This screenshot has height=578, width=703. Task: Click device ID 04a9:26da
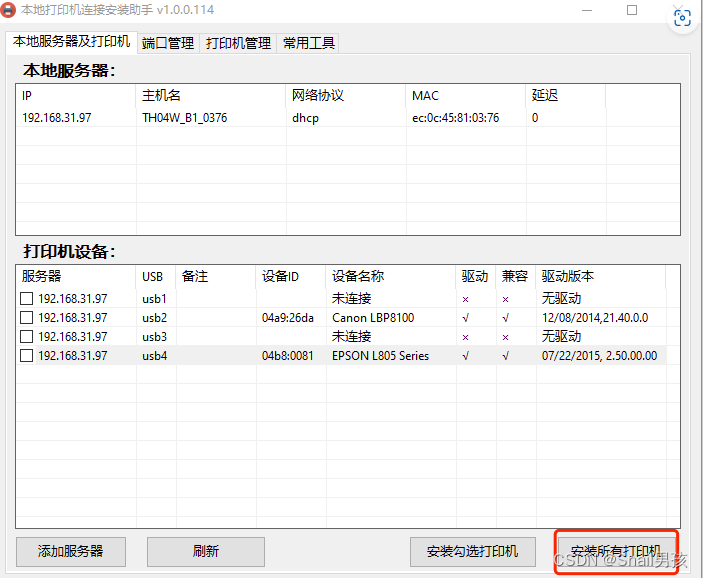click(288, 318)
